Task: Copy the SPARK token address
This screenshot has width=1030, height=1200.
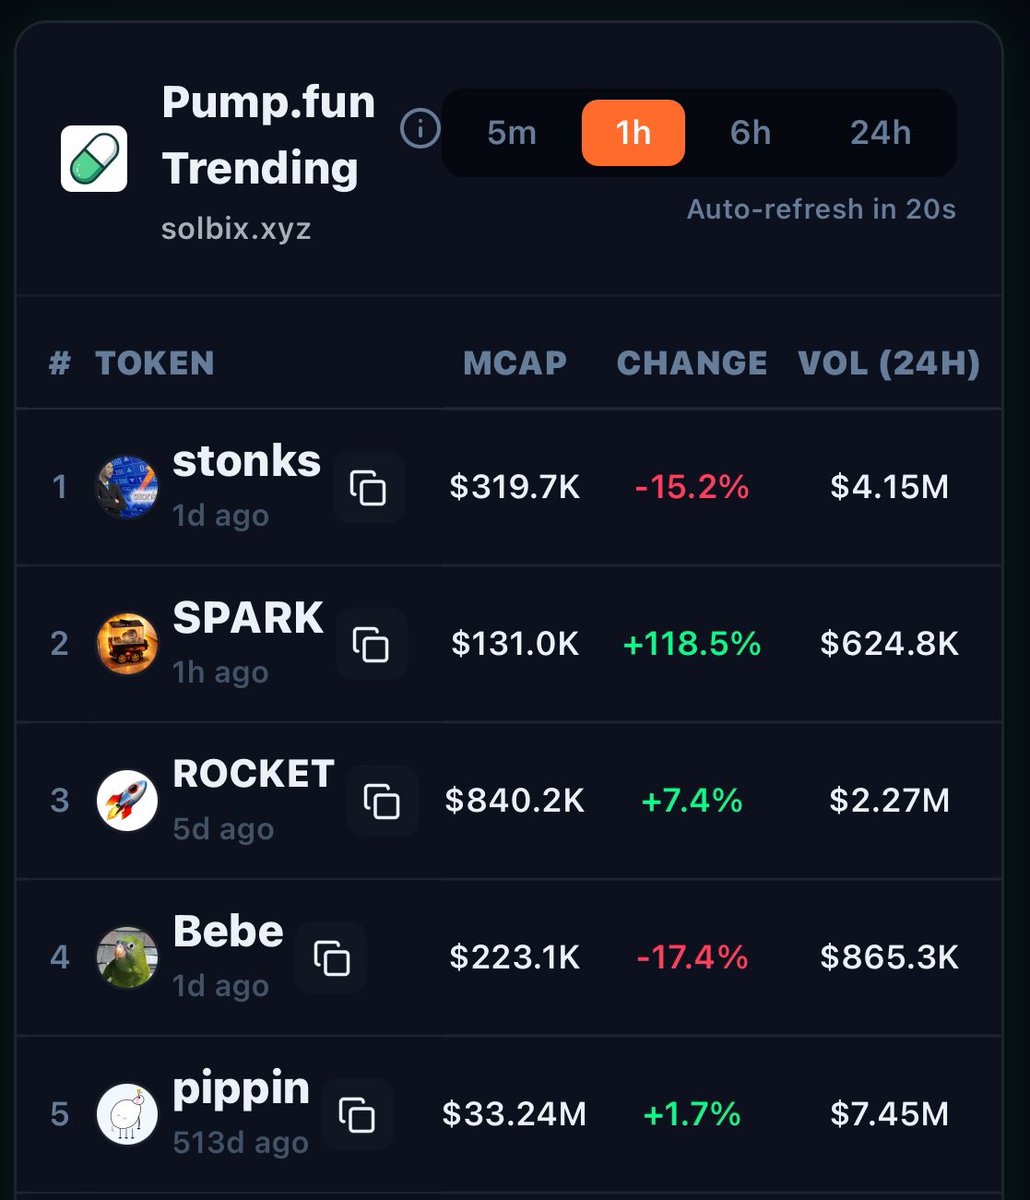Action: click(x=370, y=644)
